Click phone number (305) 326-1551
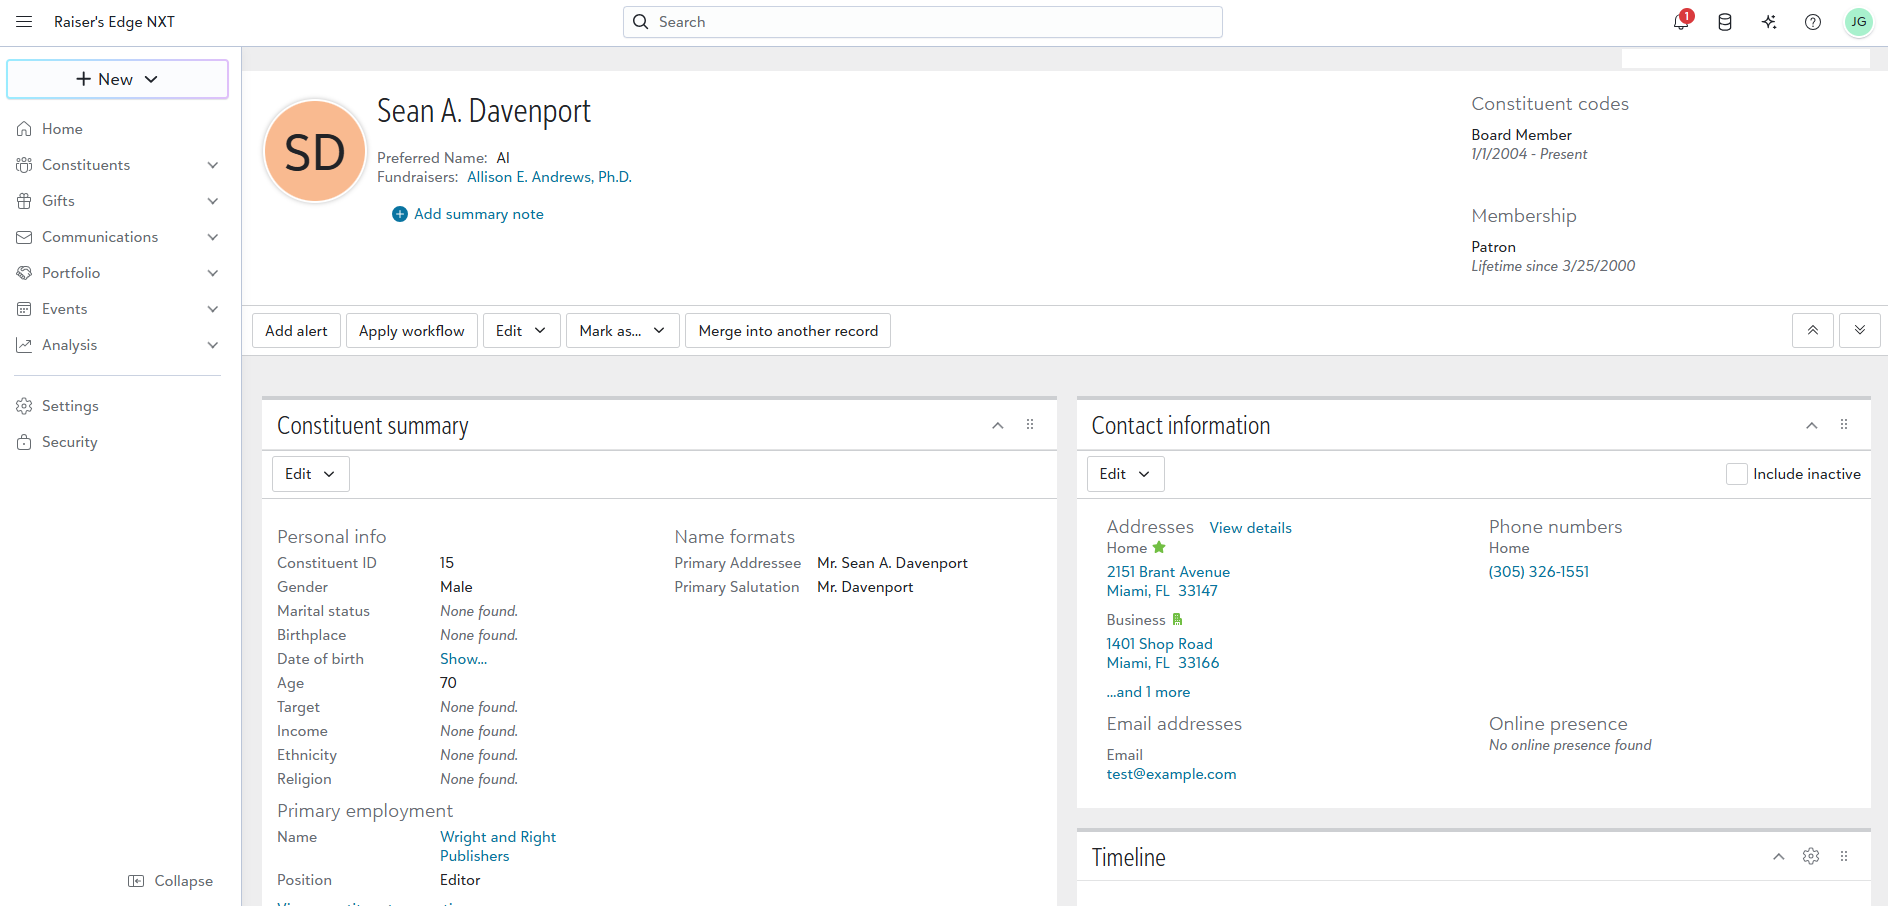Image resolution: width=1888 pixels, height=906 pixels. tap(1539, 572)
